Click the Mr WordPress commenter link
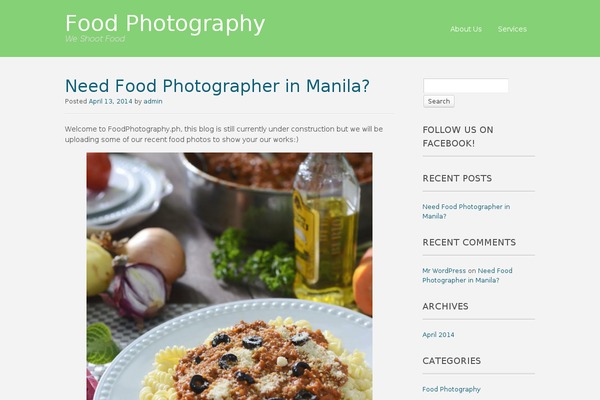Screen dimensions: 600x400 tap(444, 271)
